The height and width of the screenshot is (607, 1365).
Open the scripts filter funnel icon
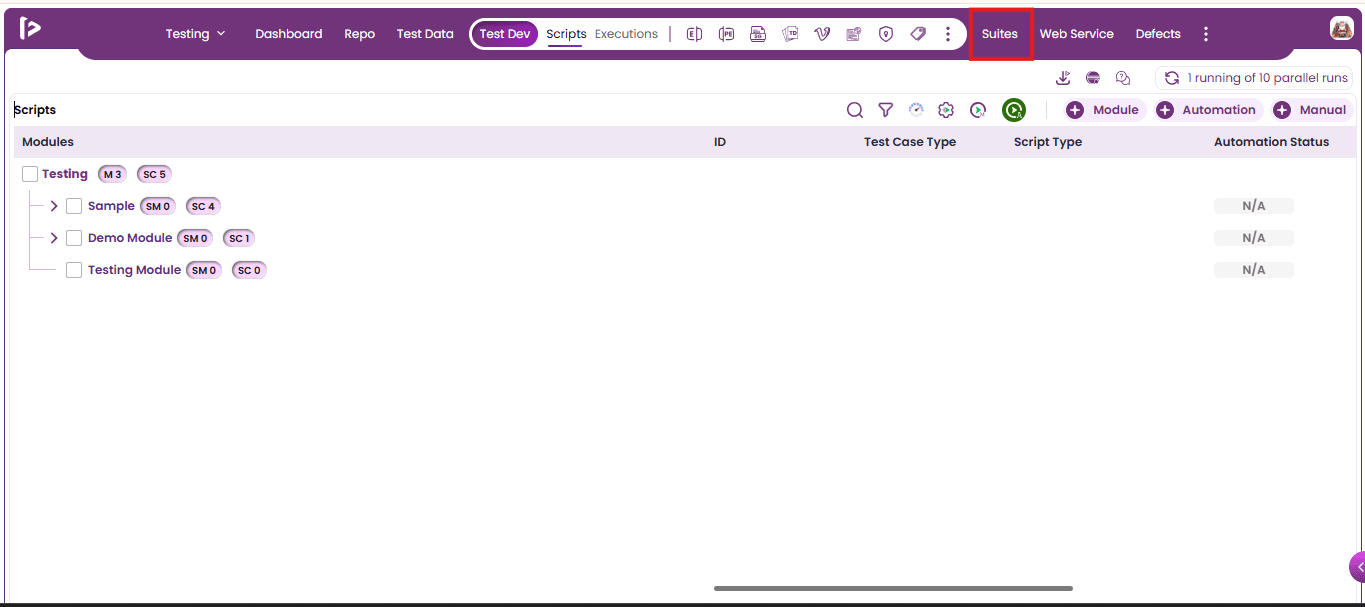pyautogui.click(x=886, y=110)
